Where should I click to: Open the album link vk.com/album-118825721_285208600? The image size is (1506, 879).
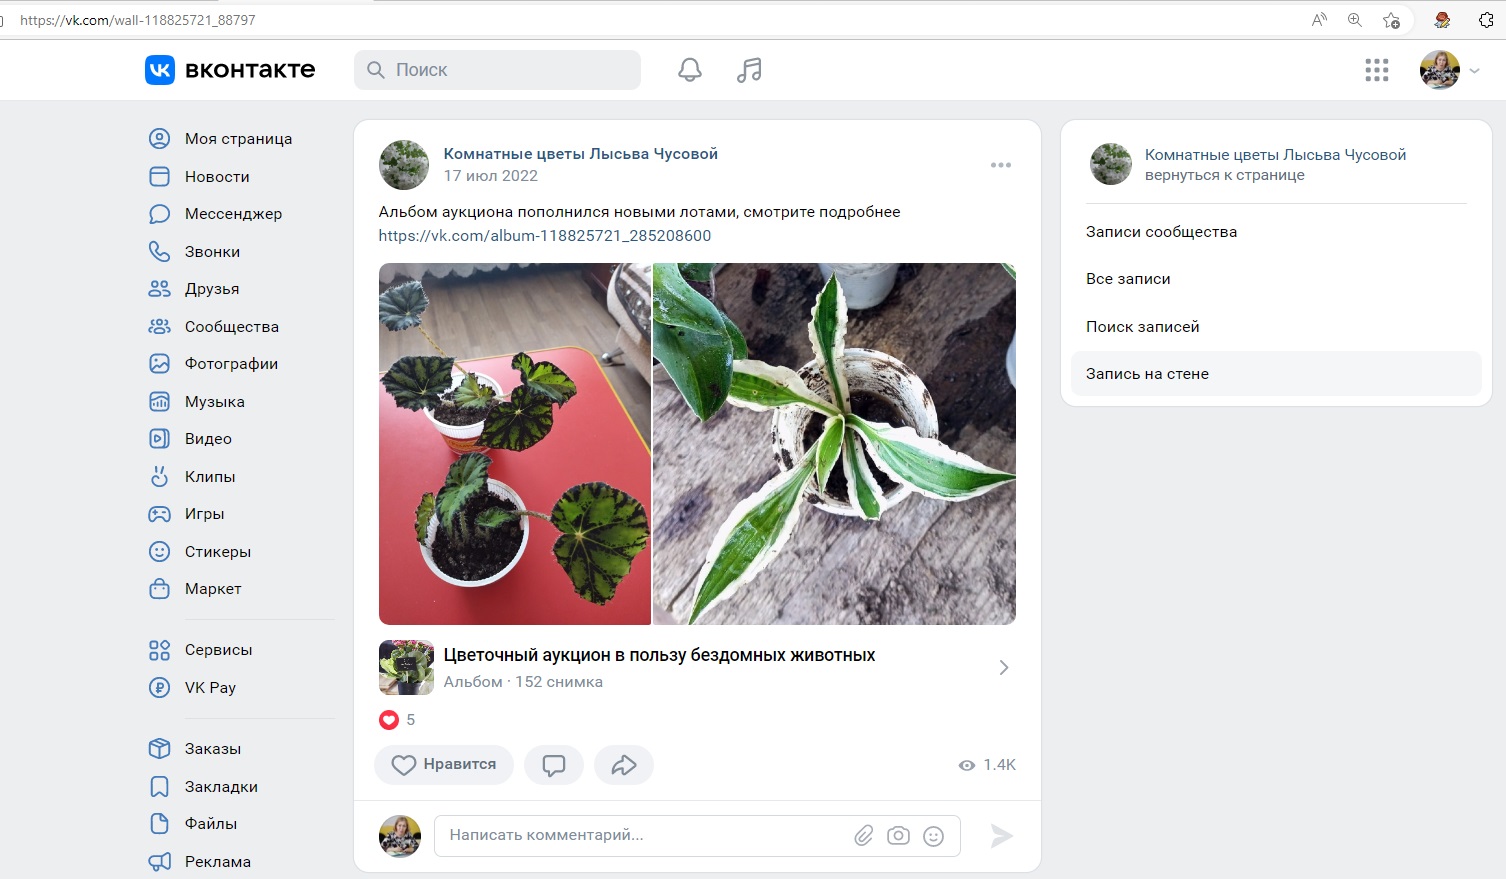coord(545,236)
